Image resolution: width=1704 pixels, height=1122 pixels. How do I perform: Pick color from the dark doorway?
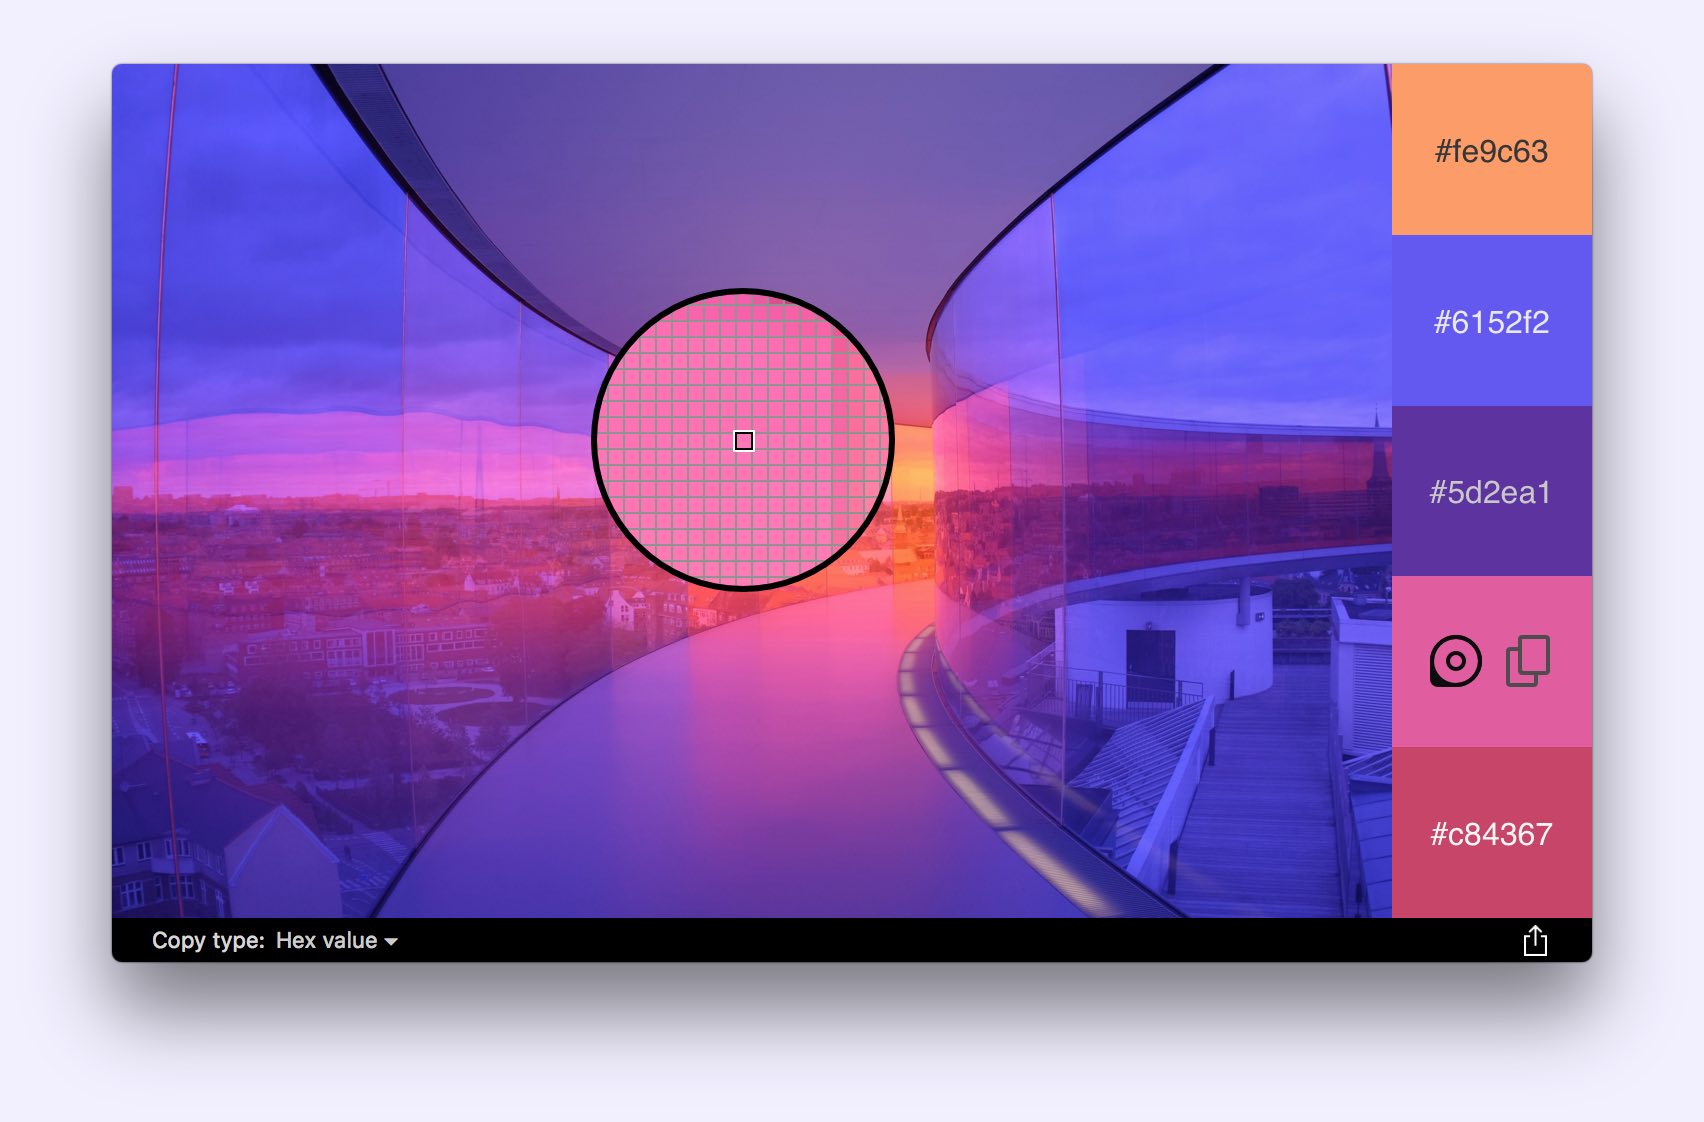(x=1150, y=665)
